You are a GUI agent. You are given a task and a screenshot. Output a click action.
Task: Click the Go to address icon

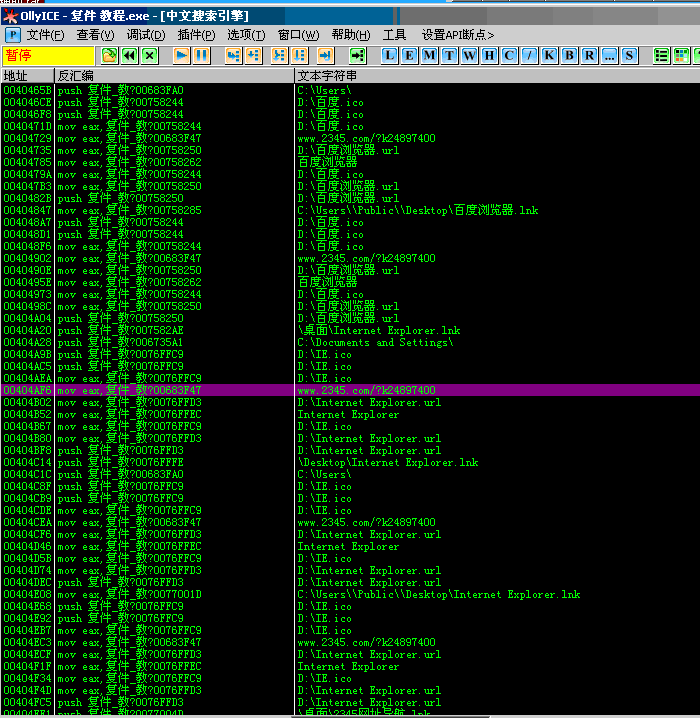(358, 56)
